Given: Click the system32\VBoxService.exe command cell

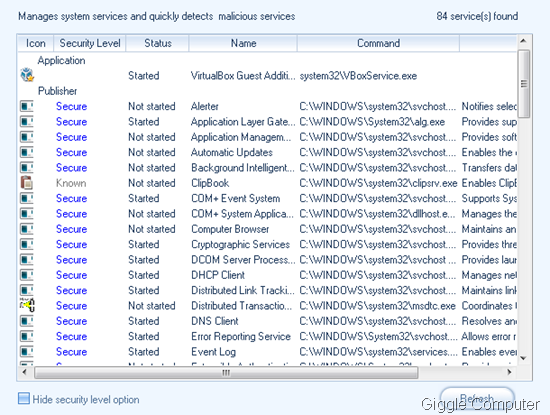Looking at the screenshot, I should [358, 75].
